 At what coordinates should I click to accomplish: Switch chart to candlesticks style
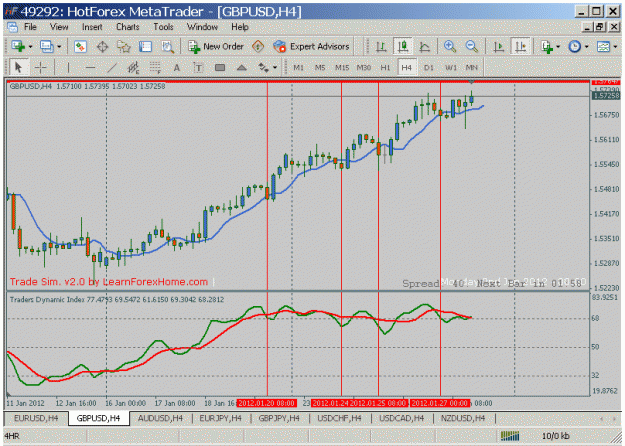[403, 47]
